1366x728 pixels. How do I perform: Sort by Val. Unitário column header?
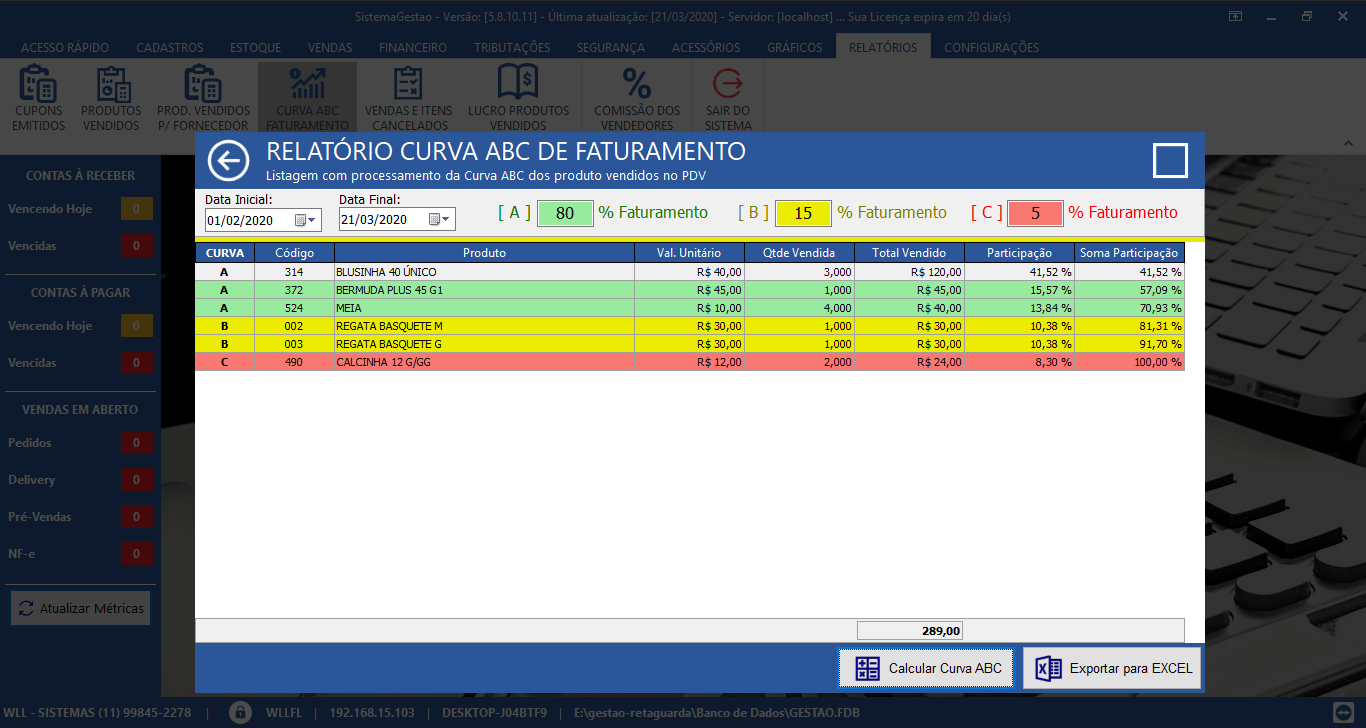tap(689, 253)
